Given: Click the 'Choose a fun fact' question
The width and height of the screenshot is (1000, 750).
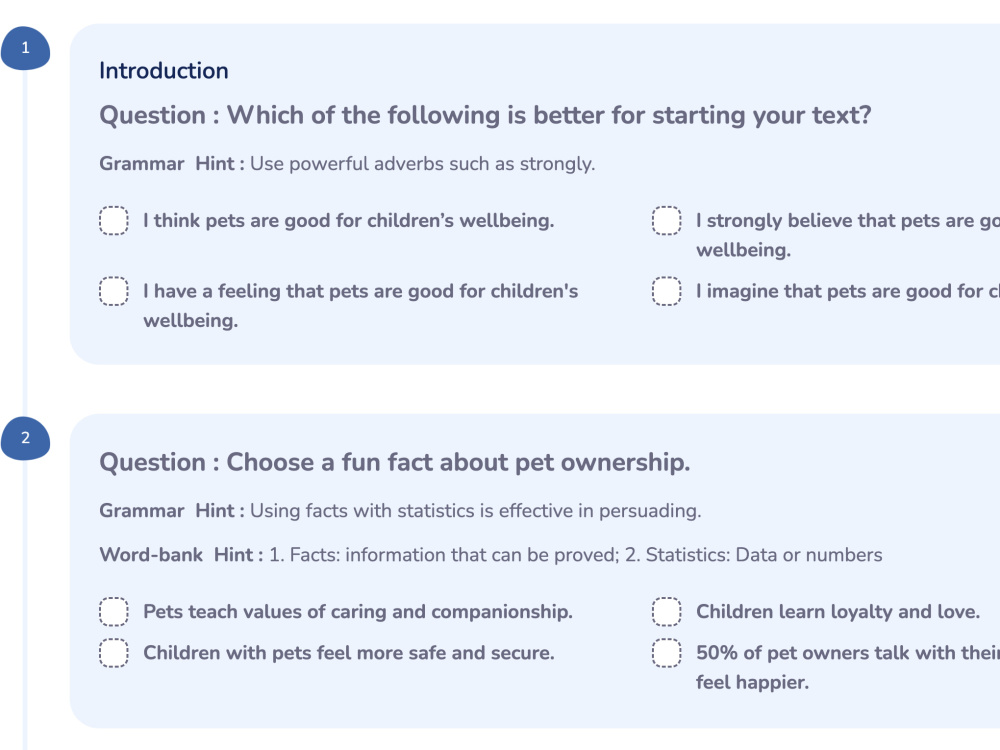Looking at the screenshot, I should click(395, 462).
